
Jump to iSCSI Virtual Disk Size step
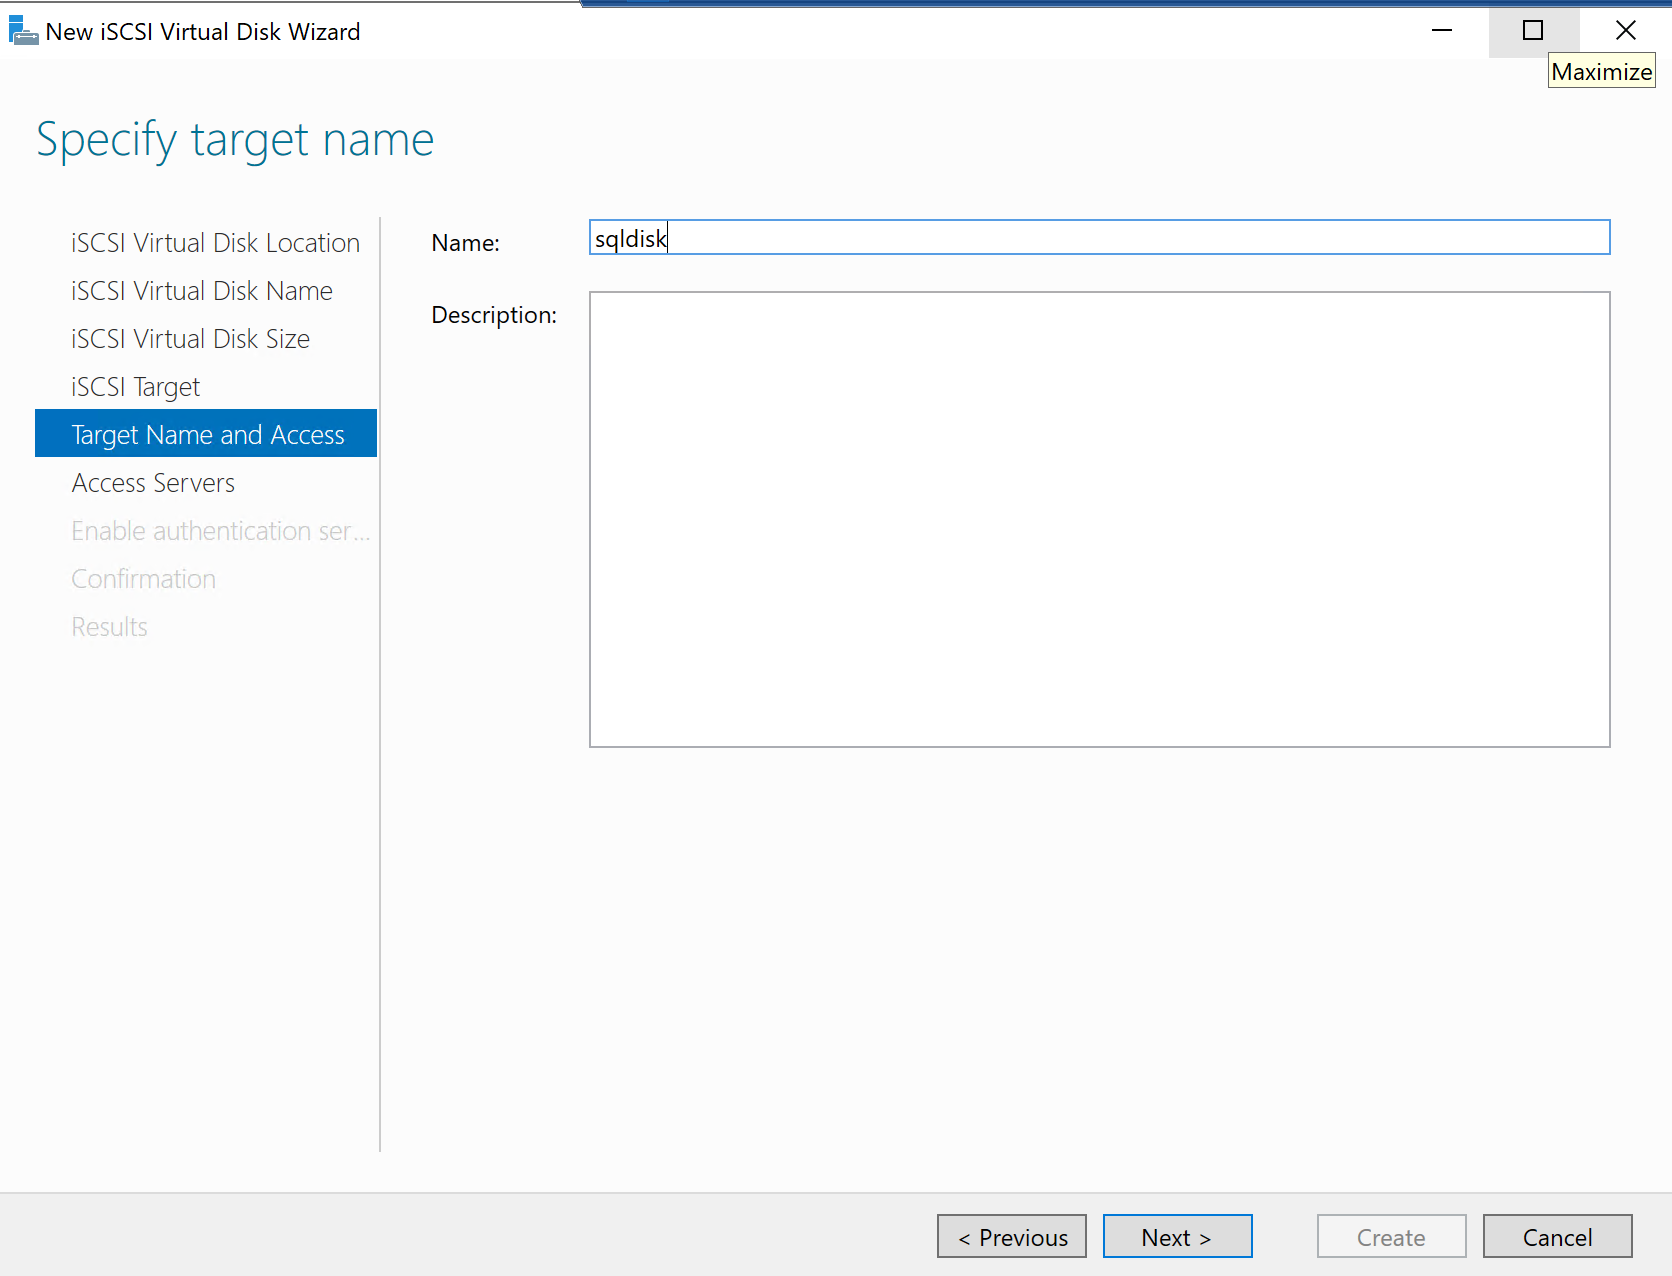[x=190, y=339]
